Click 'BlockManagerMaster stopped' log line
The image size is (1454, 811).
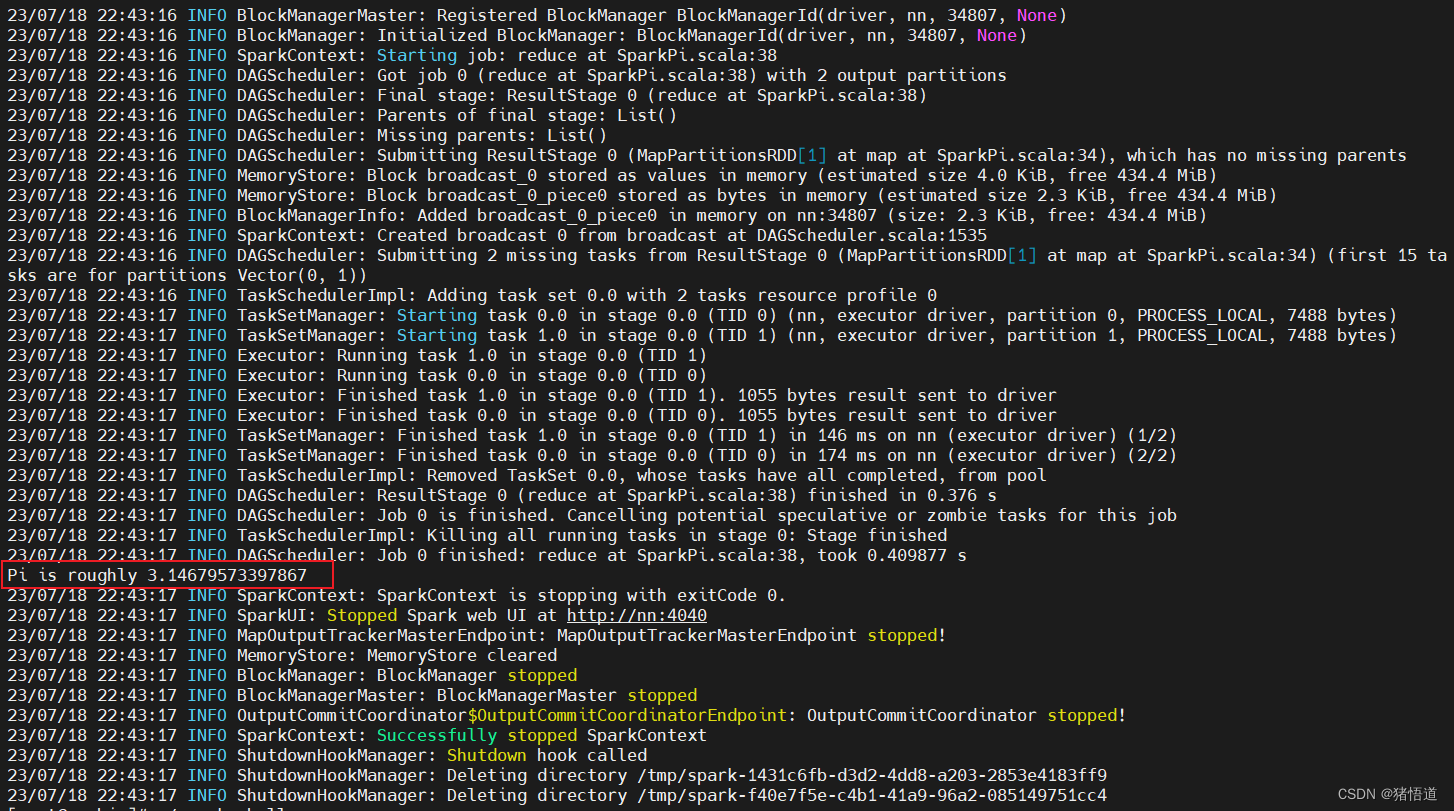[x=352, y=695]
